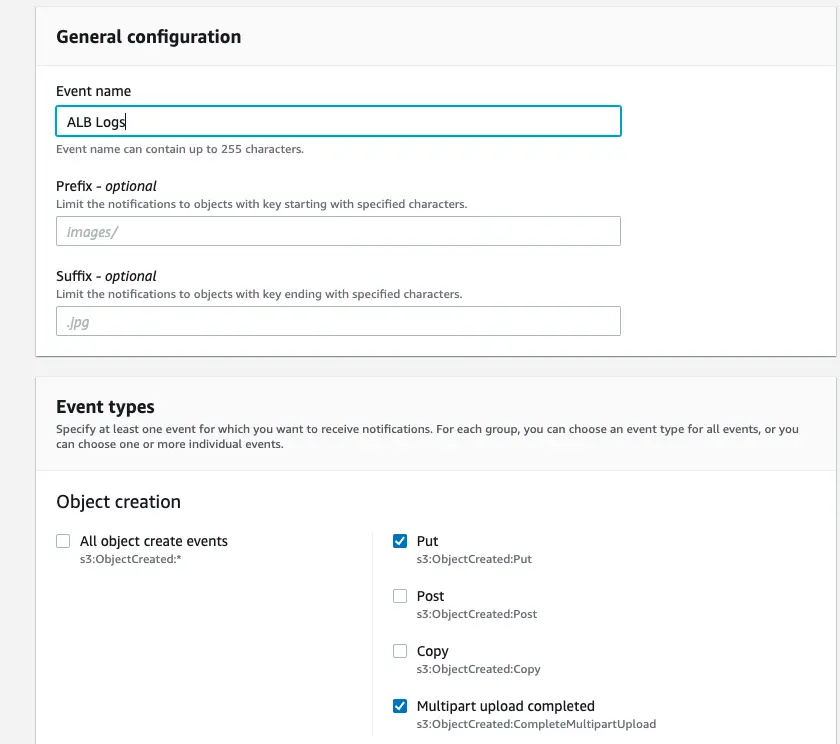Image resolution: width=840 pixels, height=744 pixels.
Task: Click the s3:ObjectCreated:CompleteMultipartUpload identifier text
Action: 536,724
